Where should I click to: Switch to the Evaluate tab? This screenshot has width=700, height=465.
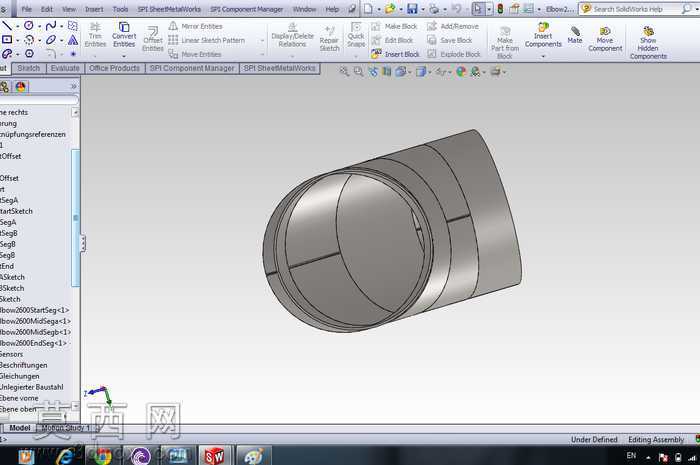pos(65,68)
